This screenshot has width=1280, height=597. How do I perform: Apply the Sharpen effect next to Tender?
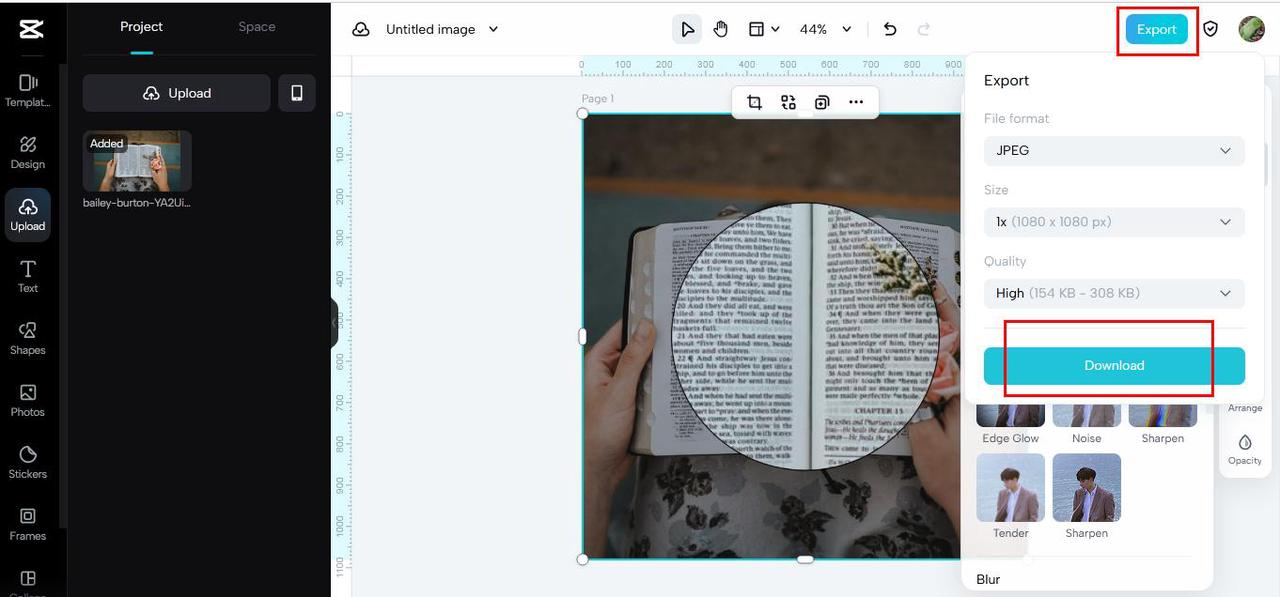1086,496
